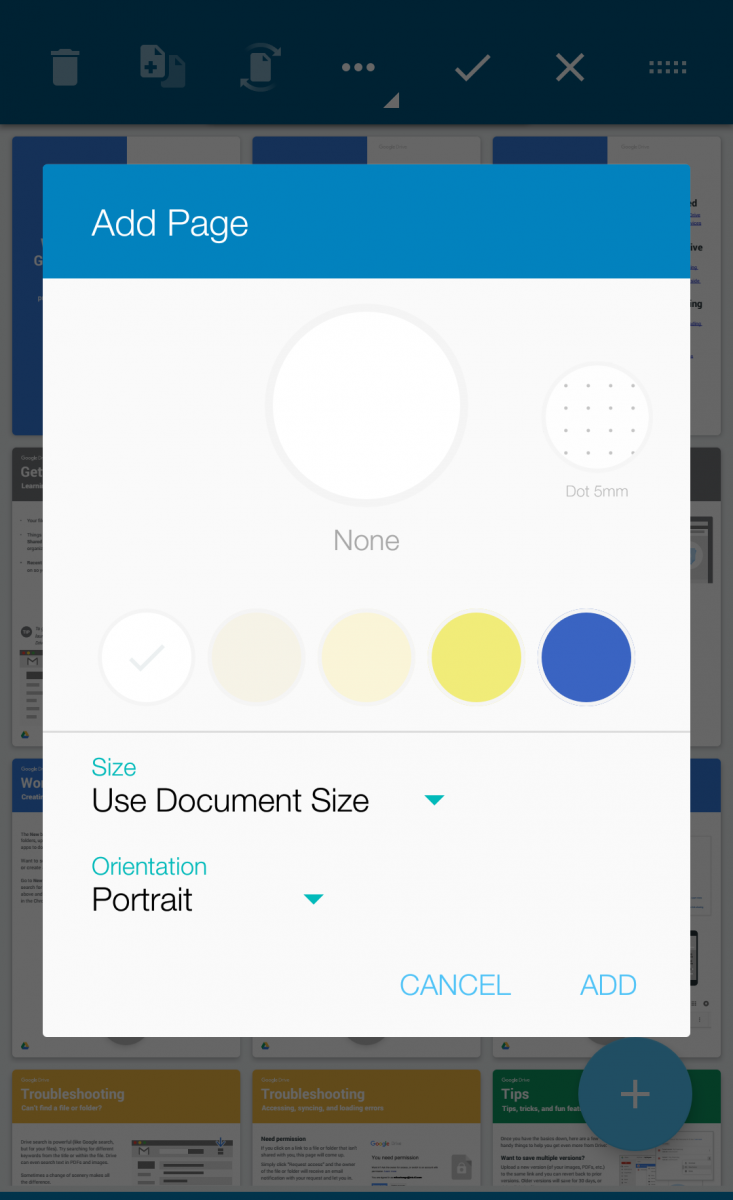The height and width of the screenshot is (1200, 733).
Task: Tap the trash icon to delete pages
Action: click(64, 67)
